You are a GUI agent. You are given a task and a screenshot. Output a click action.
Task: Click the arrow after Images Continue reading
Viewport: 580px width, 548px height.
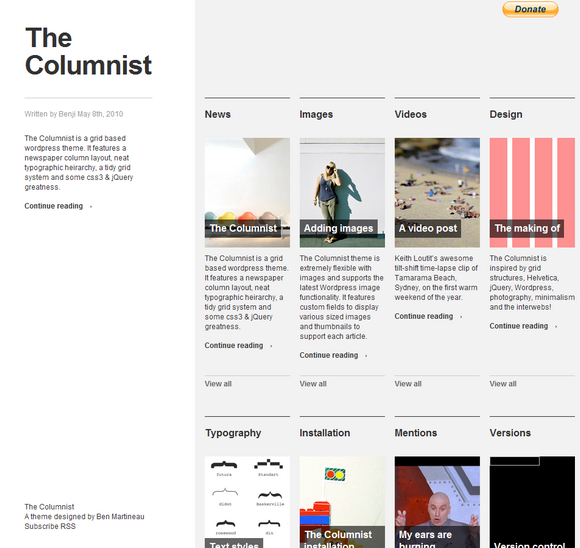click(366, 356)
